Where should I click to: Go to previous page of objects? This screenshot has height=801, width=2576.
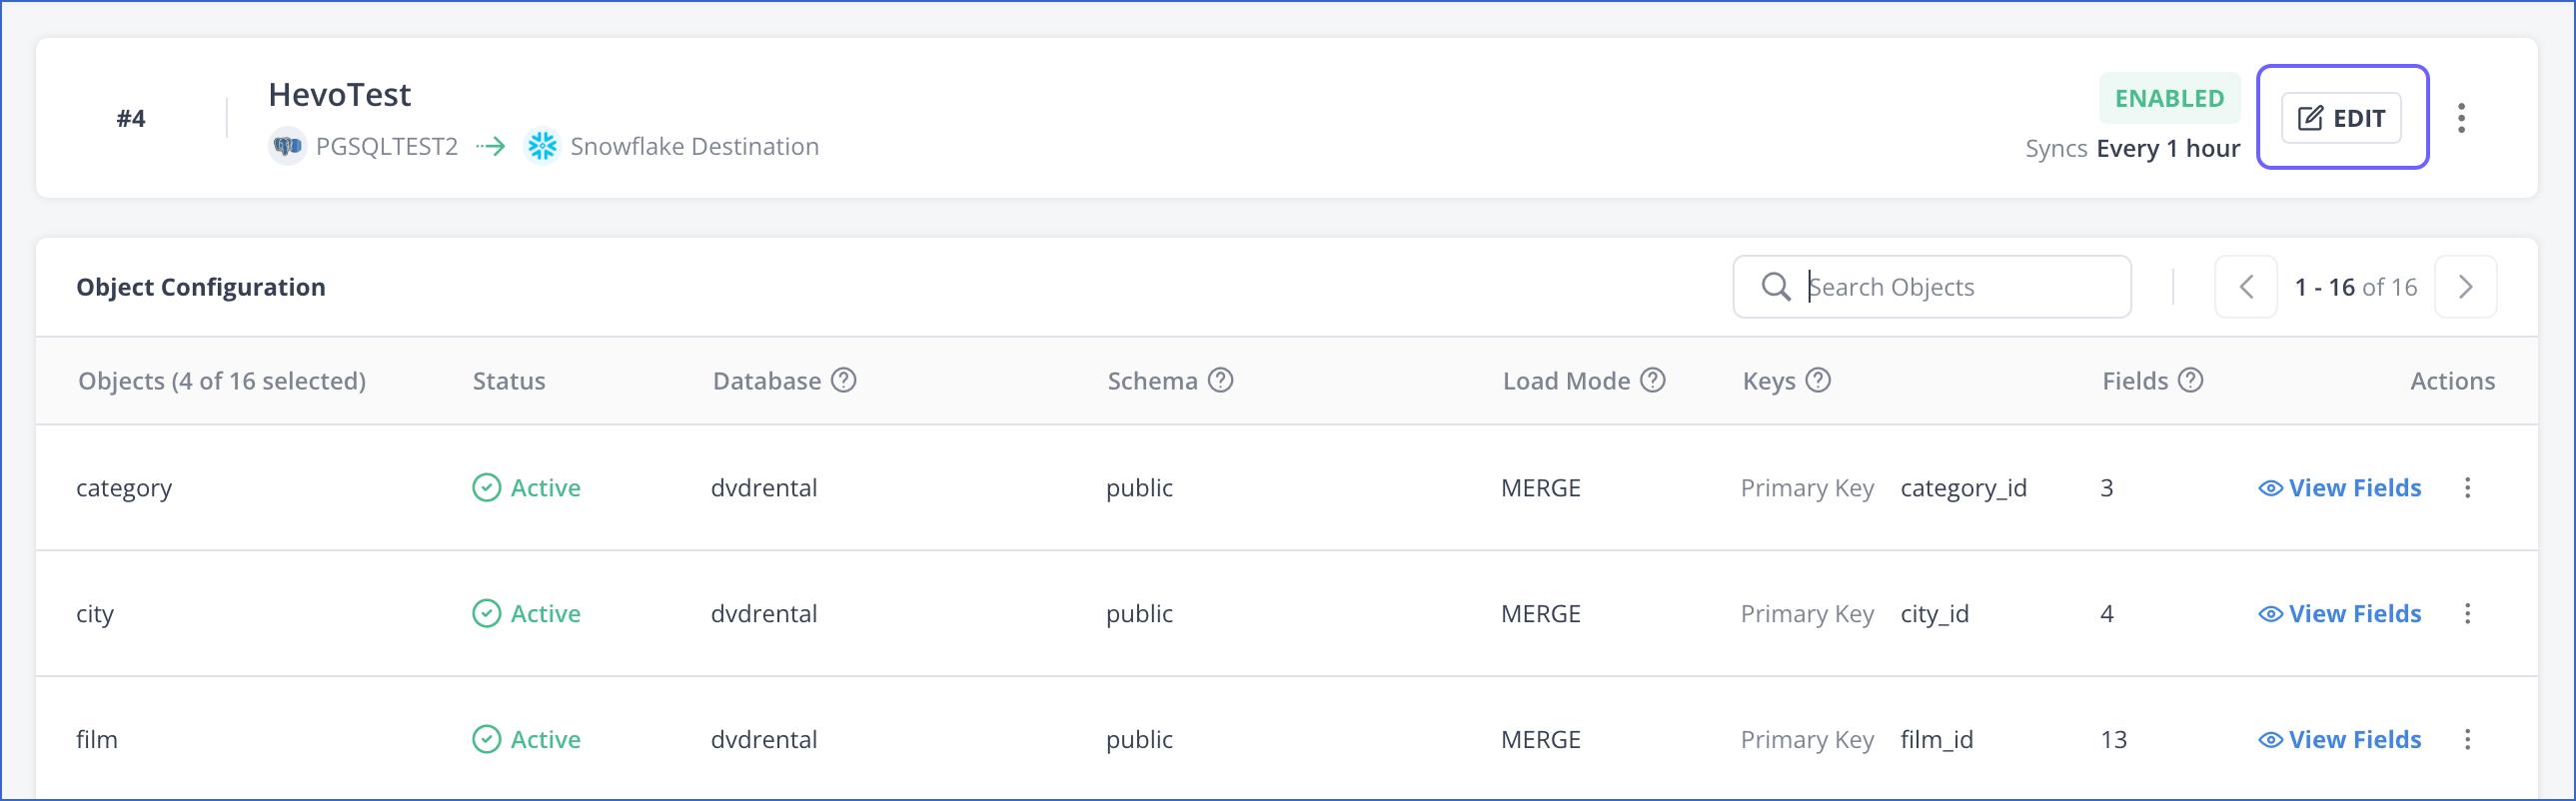(x=2246, y=287)
